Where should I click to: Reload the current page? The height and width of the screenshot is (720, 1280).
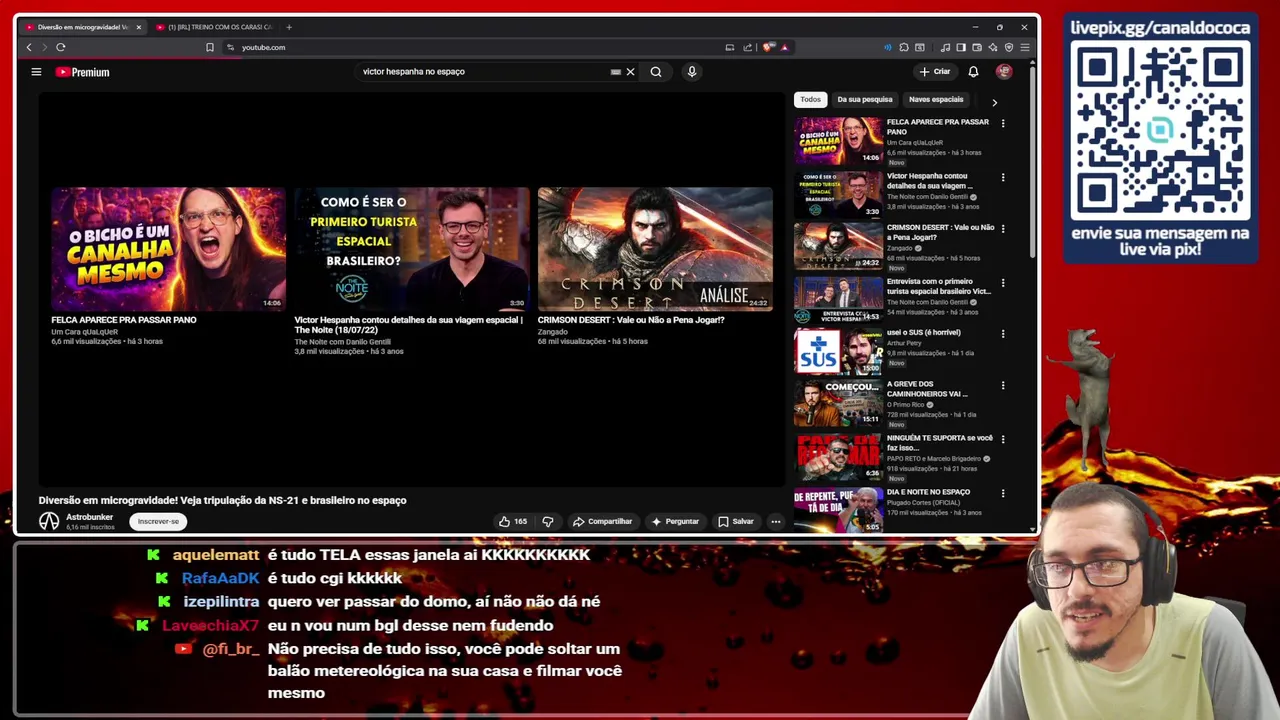(61, 47)
